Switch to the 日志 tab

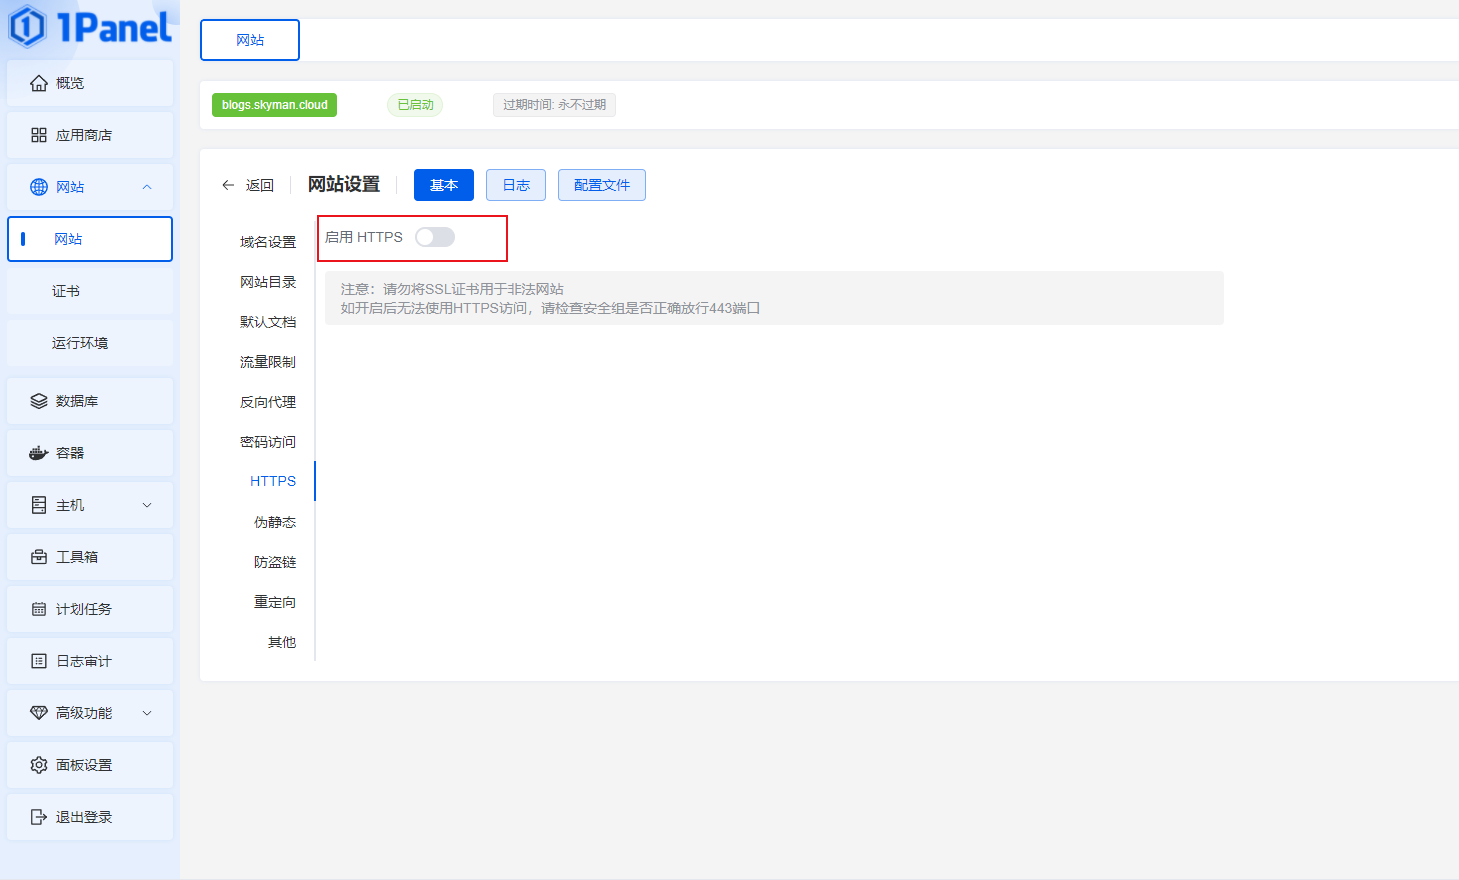click(516, 185)
